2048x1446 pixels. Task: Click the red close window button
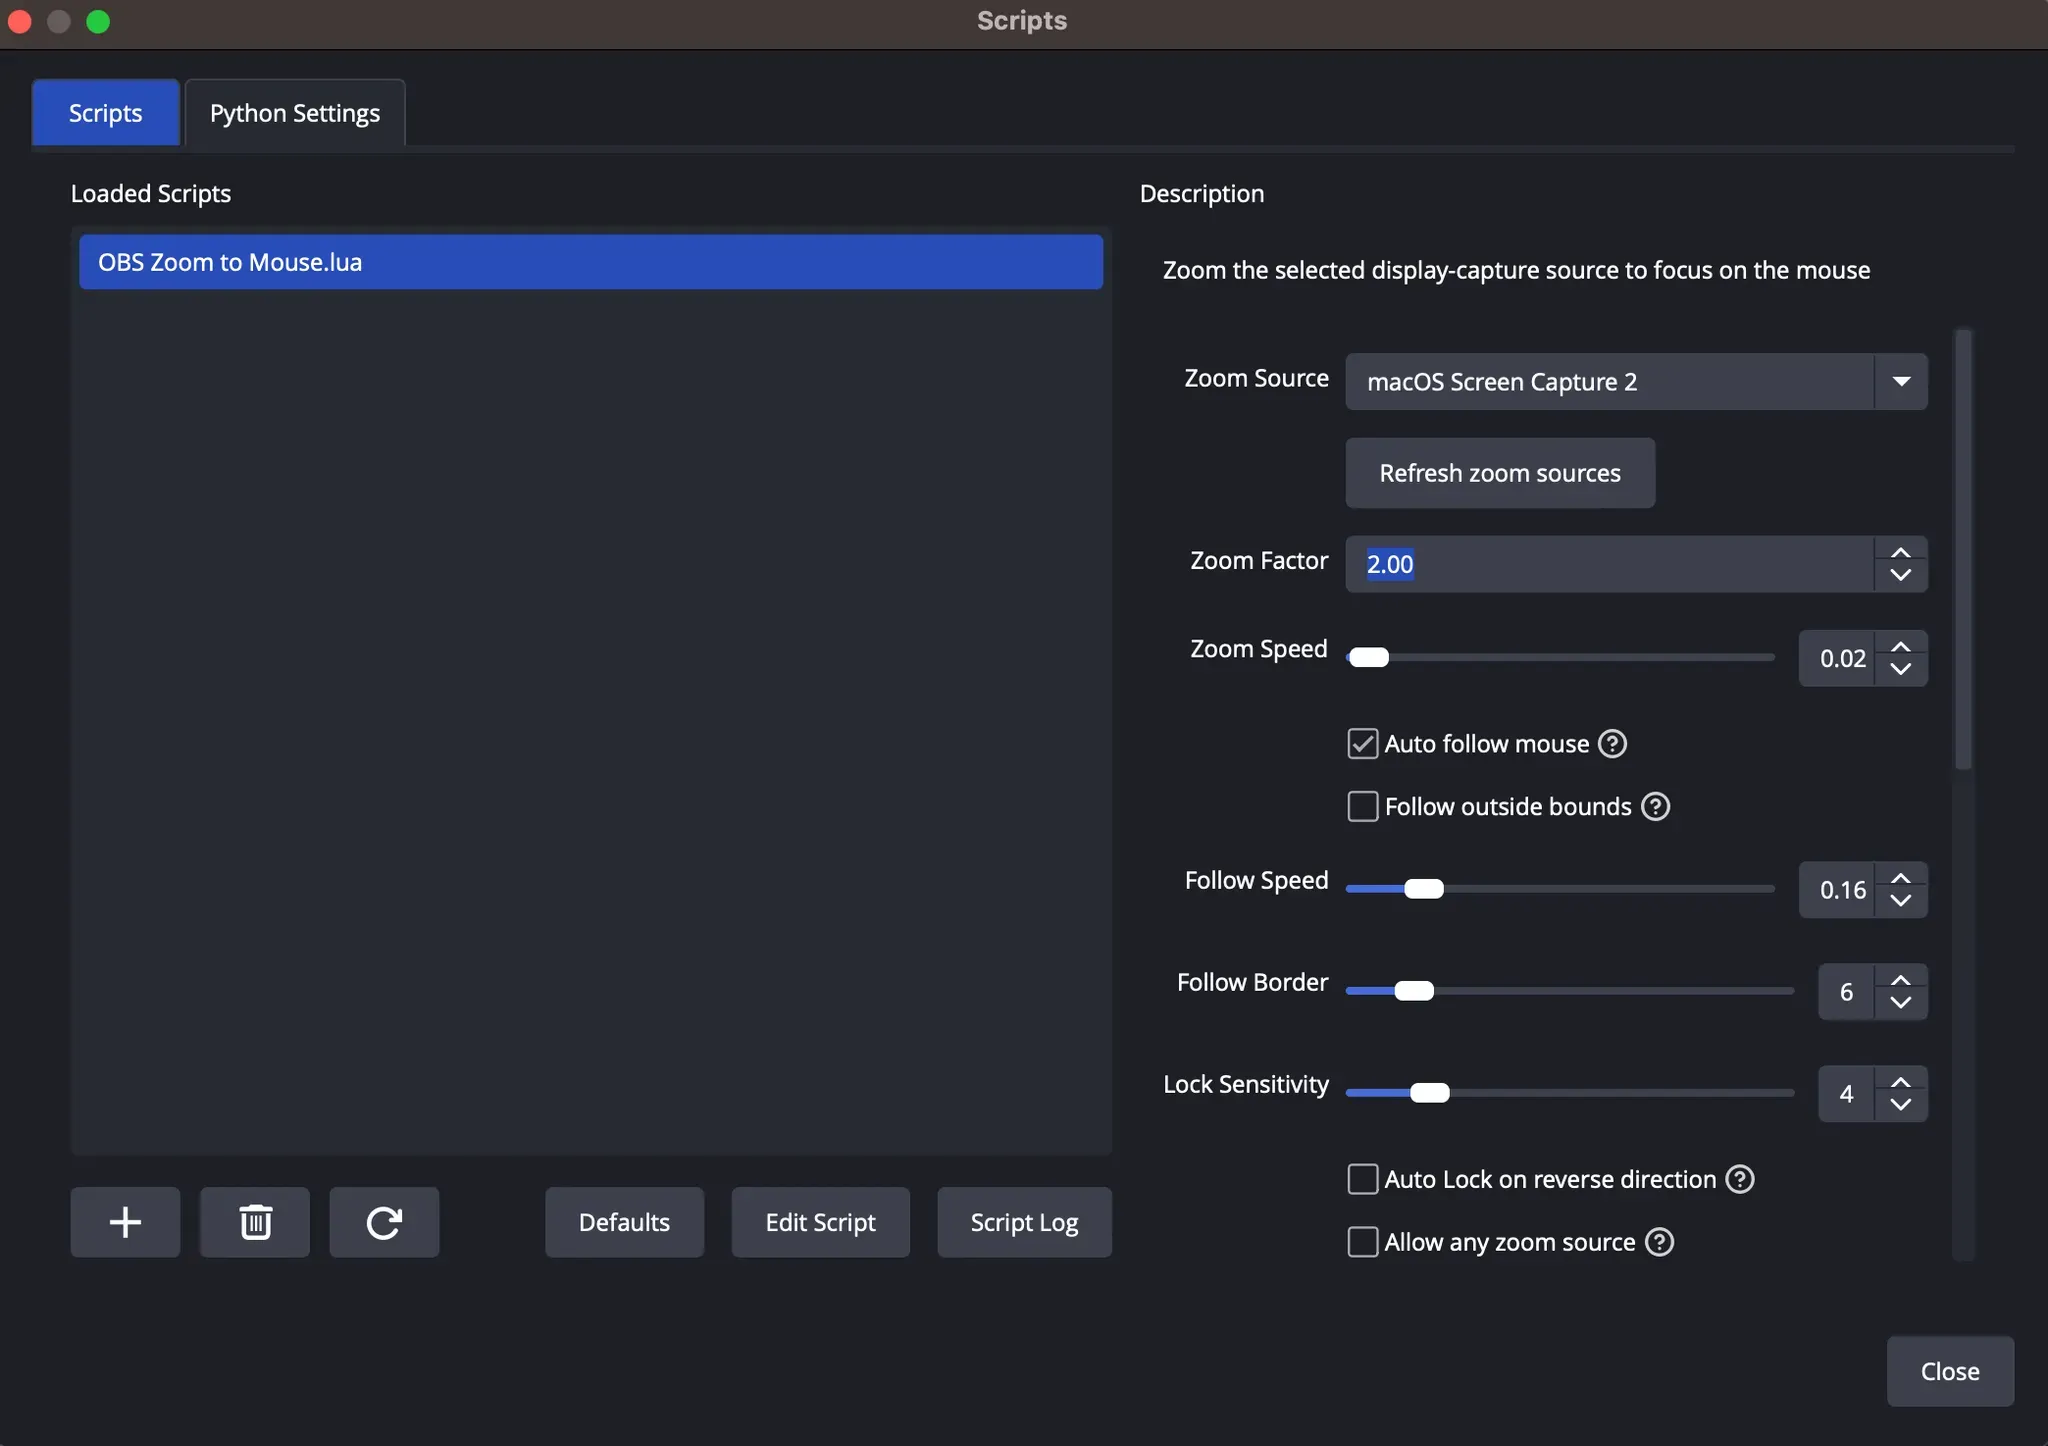[x=20, y=22]
